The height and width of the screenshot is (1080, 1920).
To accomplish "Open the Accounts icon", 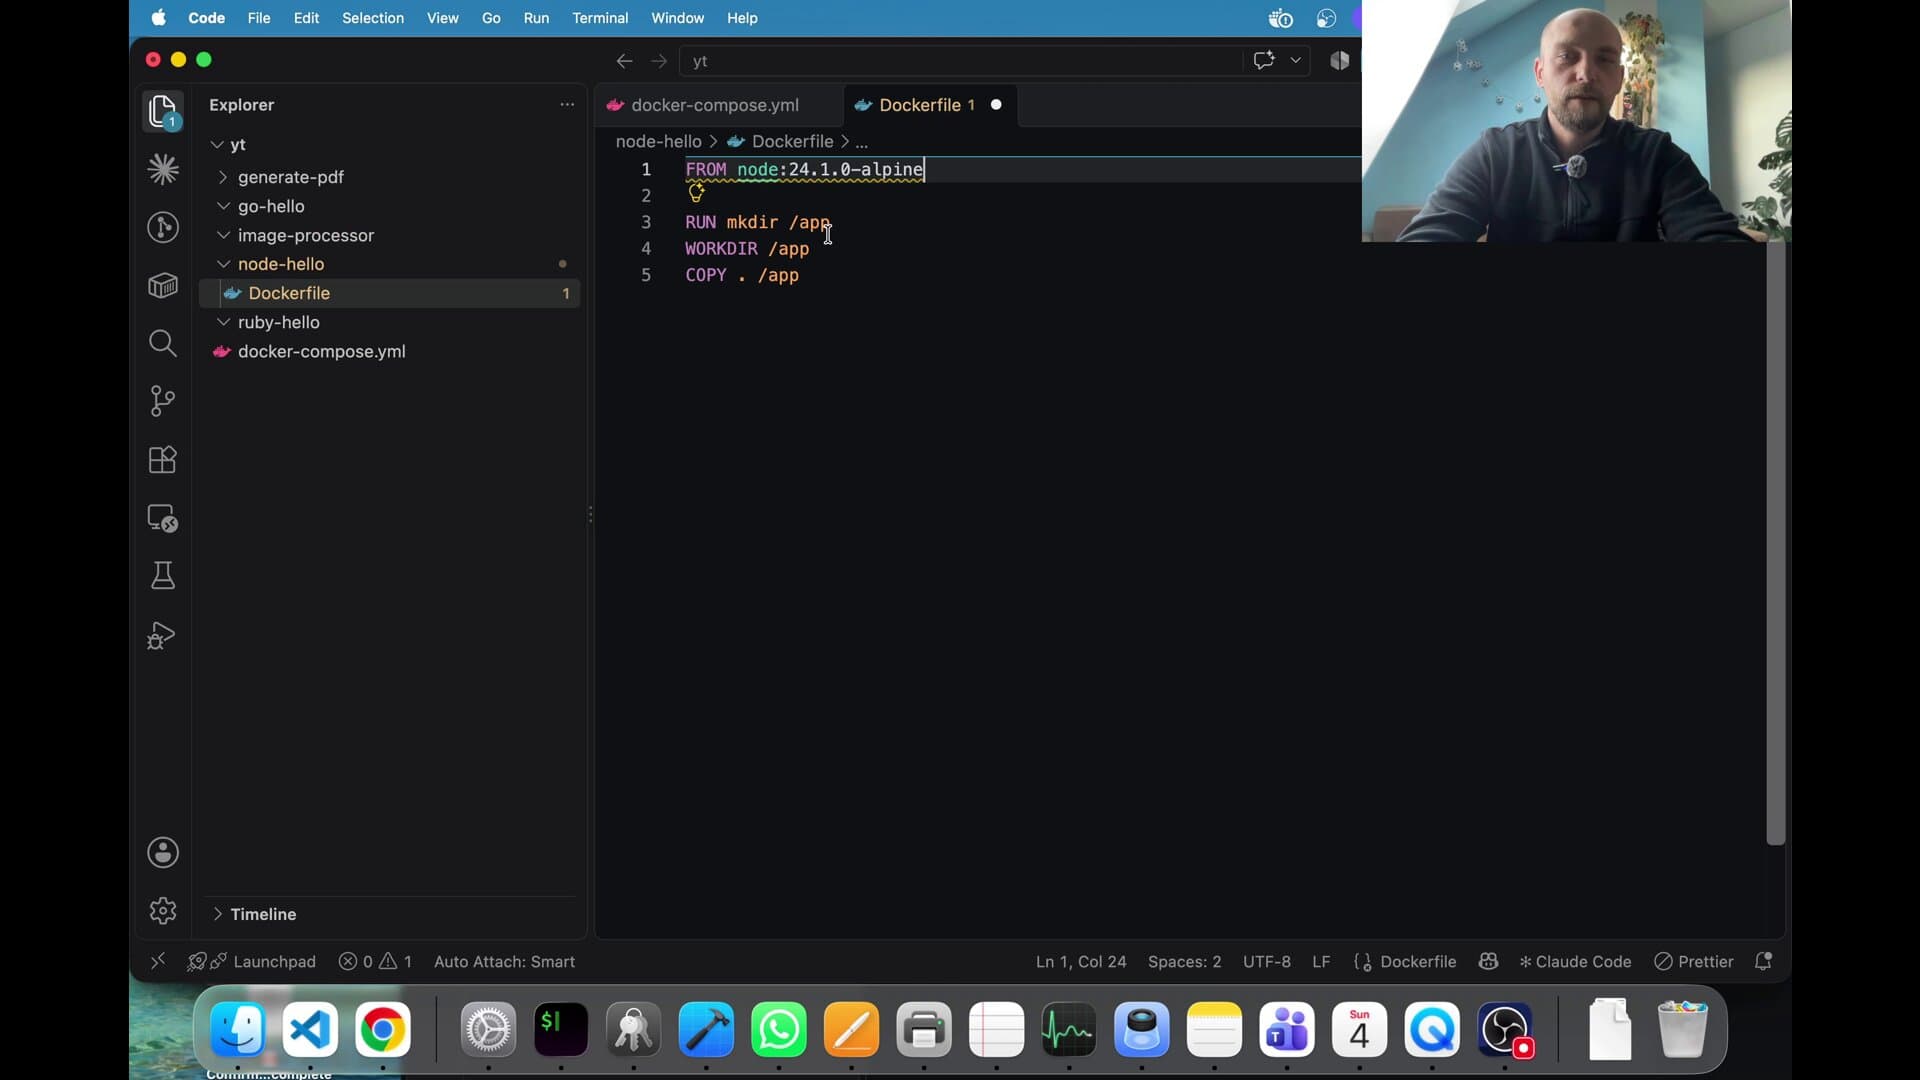I will (163, 852).
